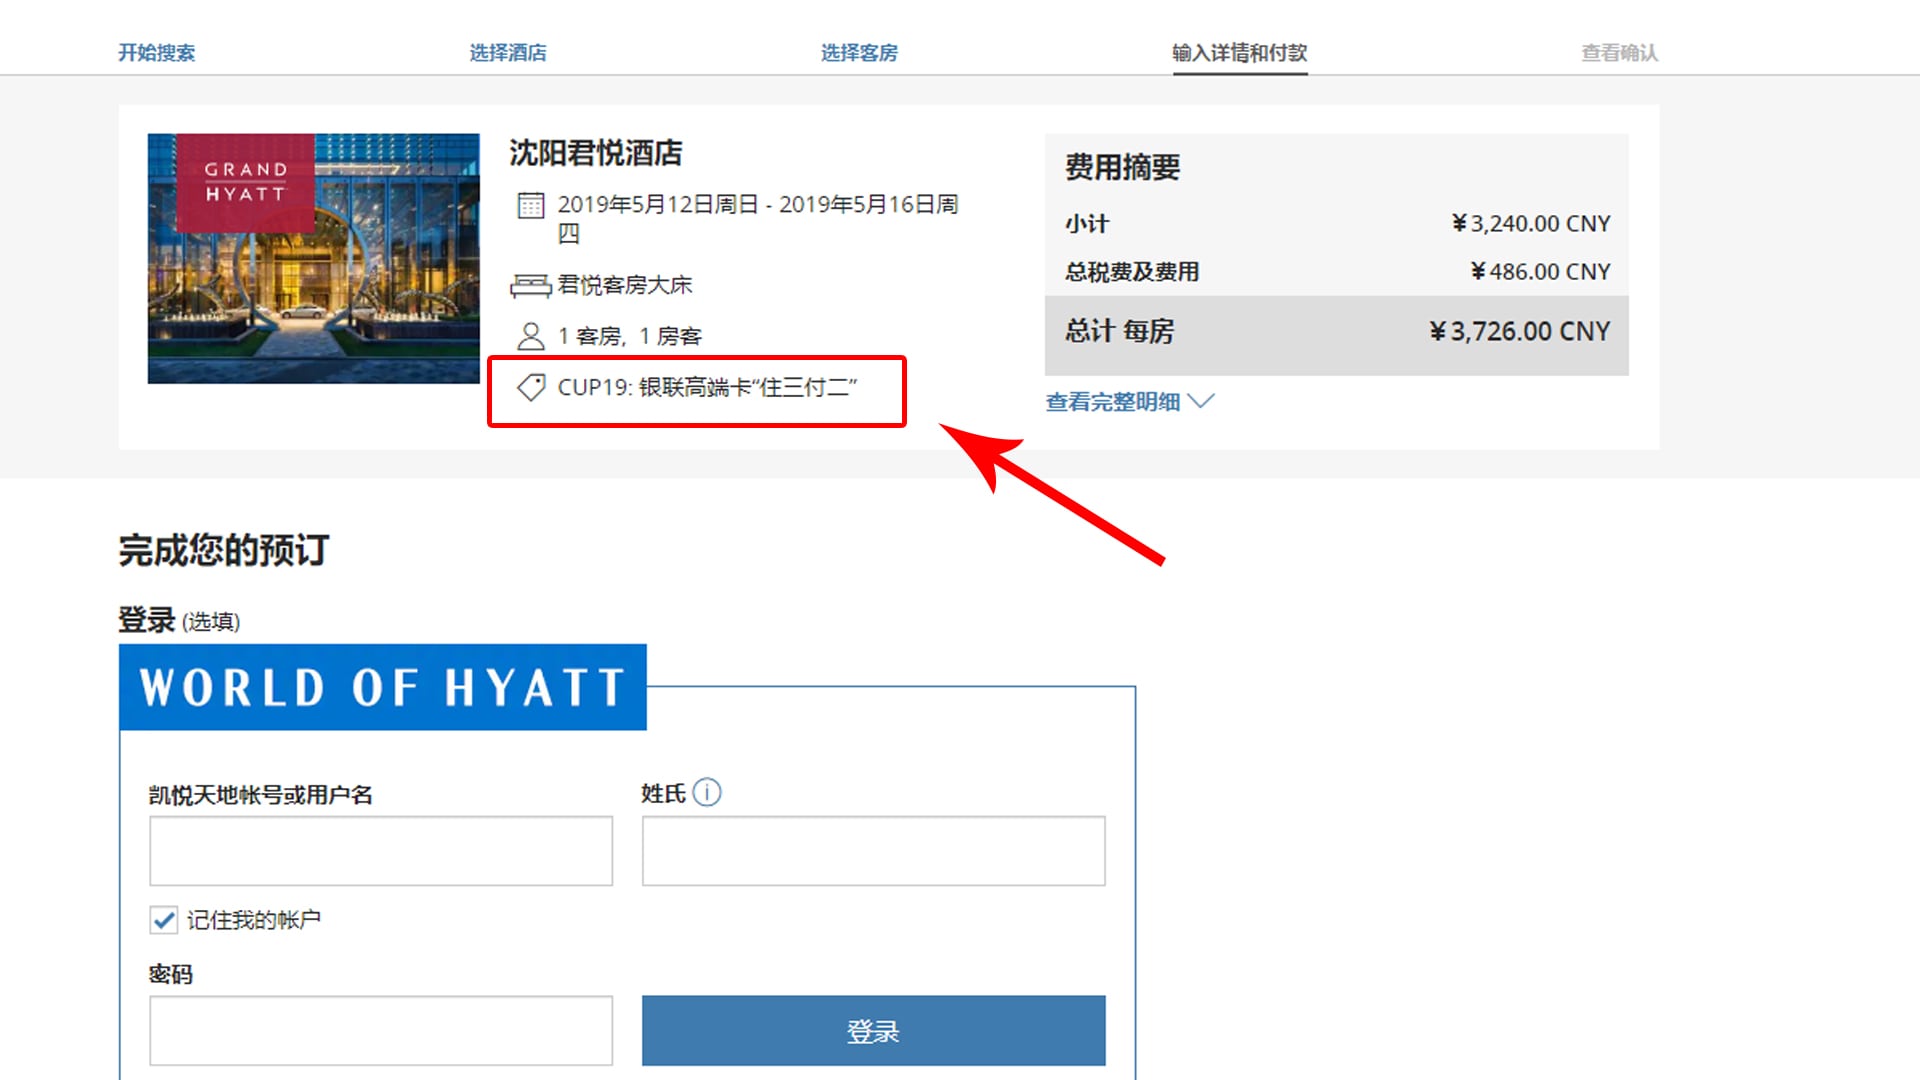The image size is (1920, 1080).
Task: Click the bed icon next to 君悦客房大床
Action: point(530,286)
